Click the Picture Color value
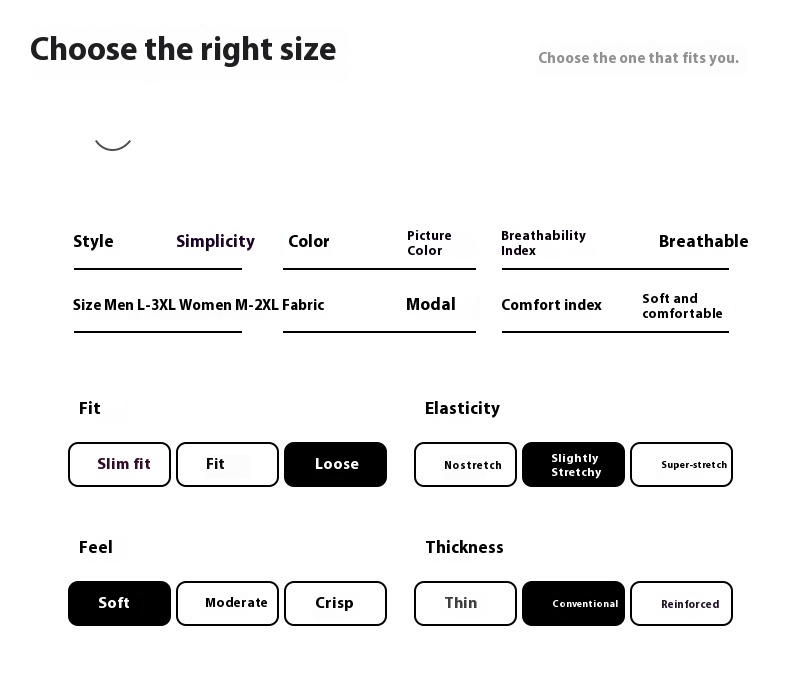Viewport: 790px width, 677px height. (429, 243)
